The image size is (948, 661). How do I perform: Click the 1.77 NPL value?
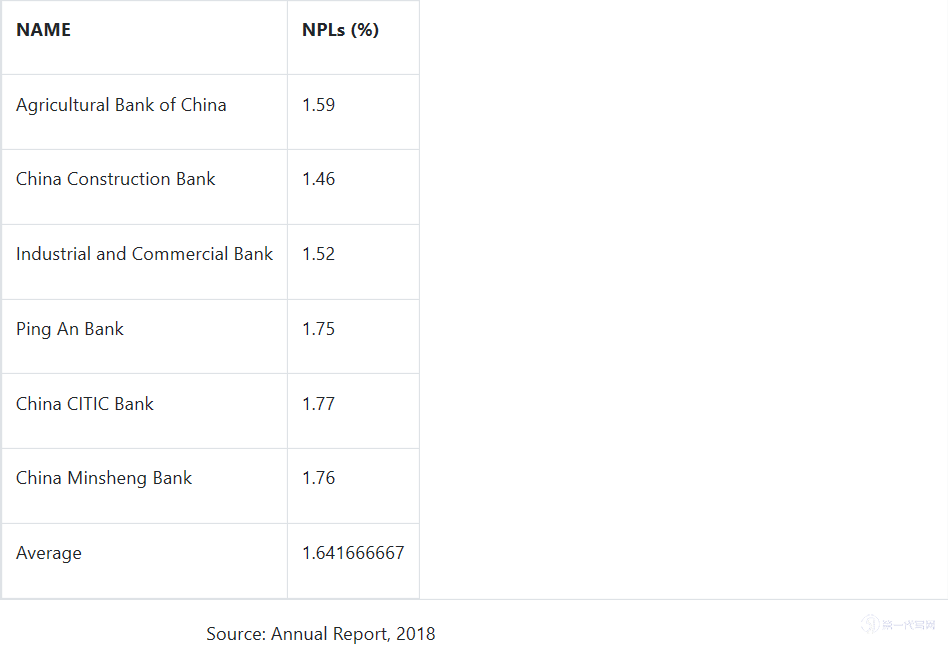tap(318, 404)
